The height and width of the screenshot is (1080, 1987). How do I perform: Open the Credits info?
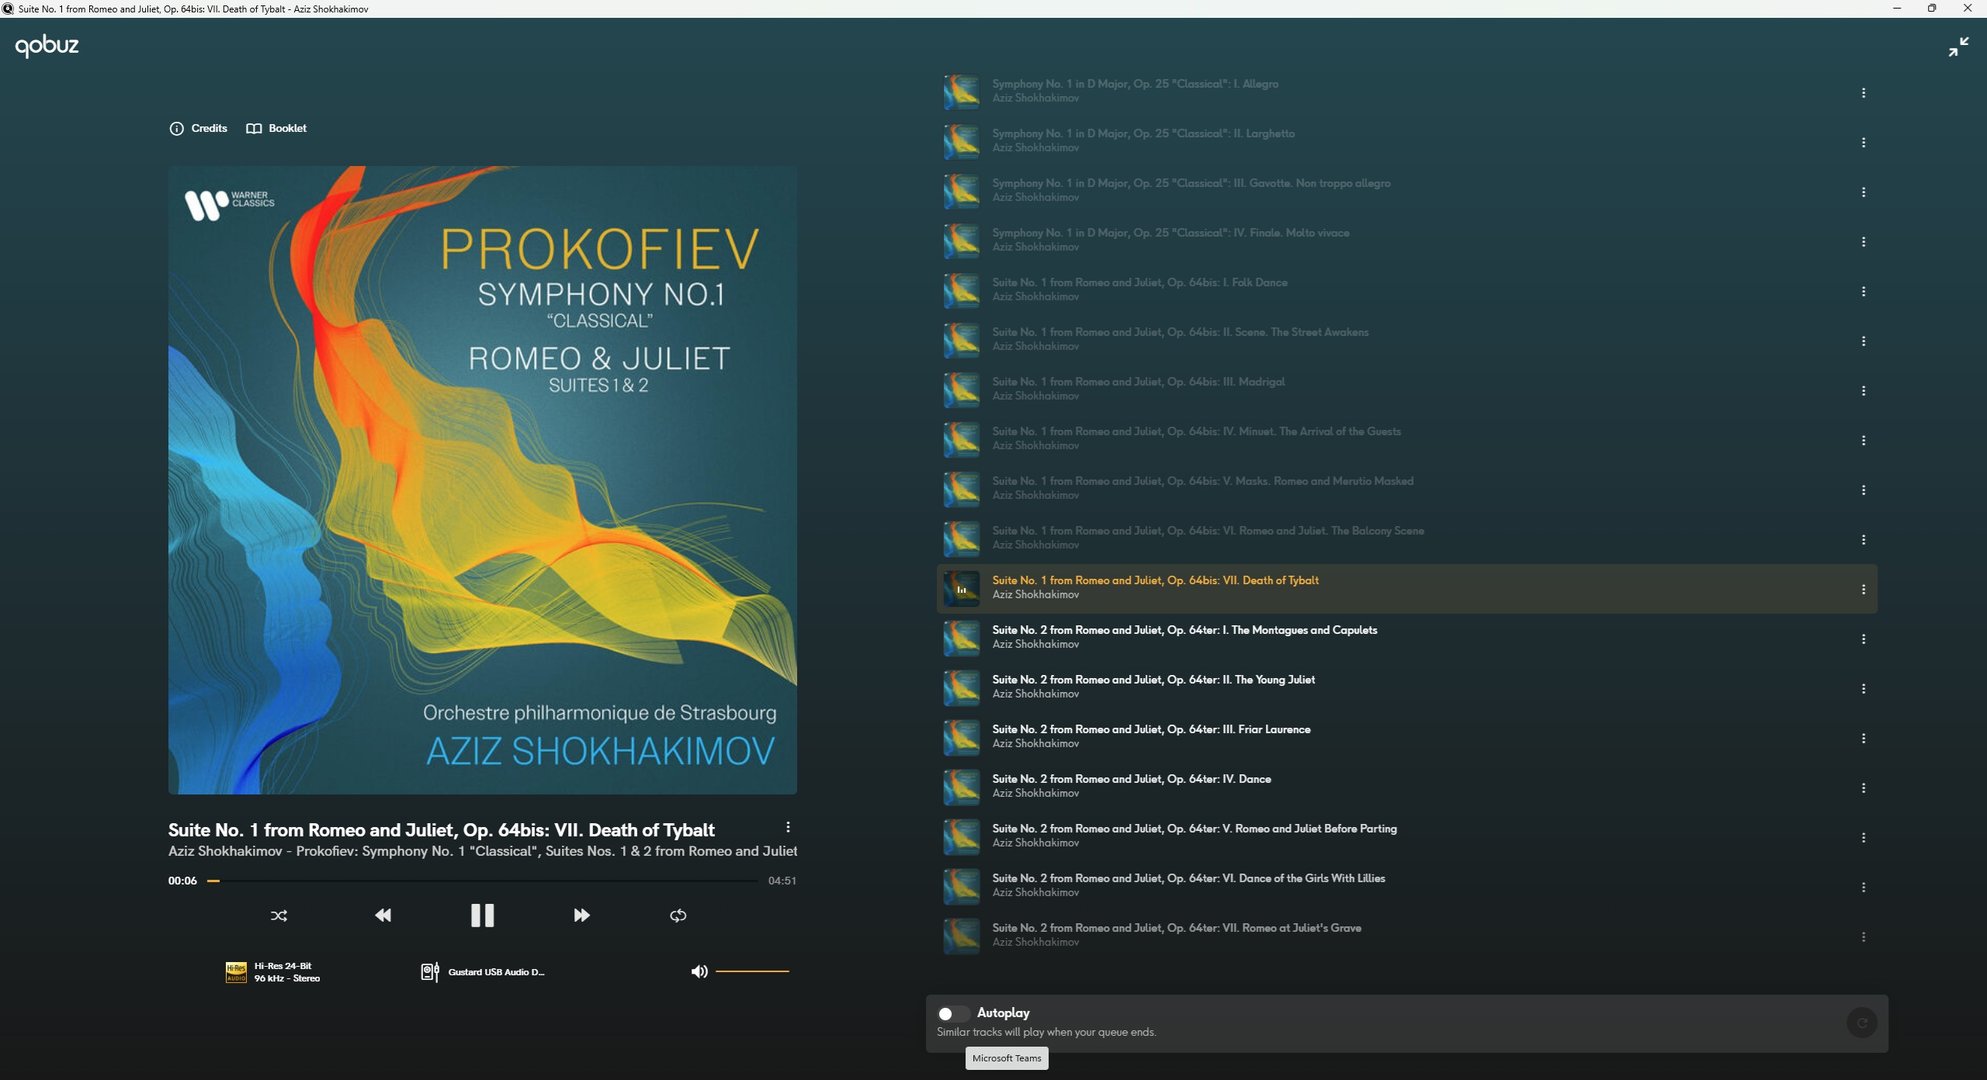[198, 128]
